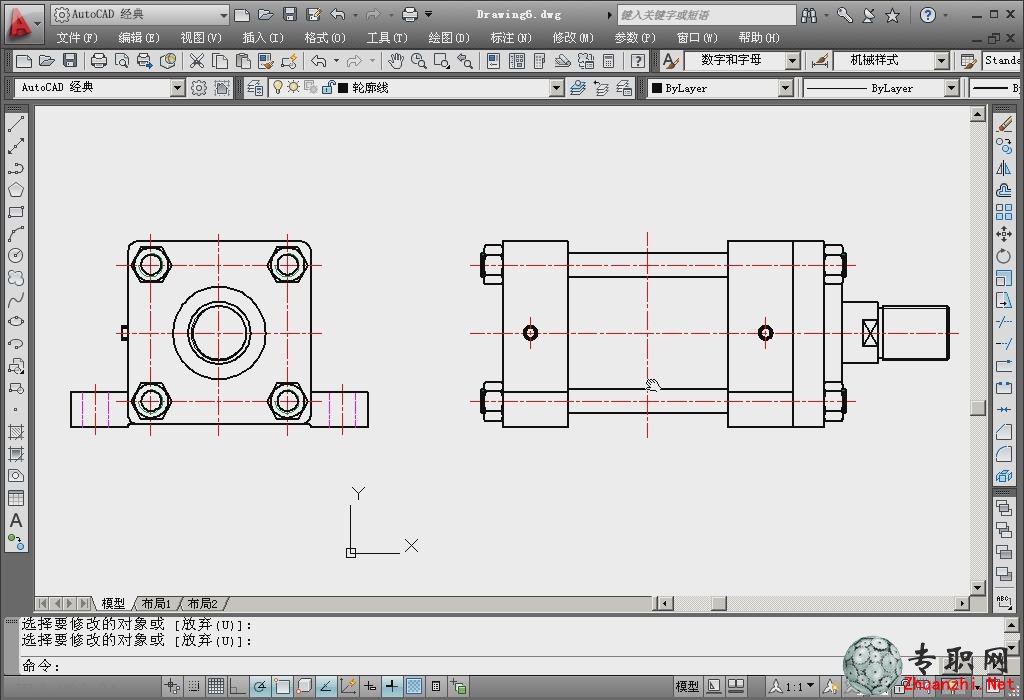
Task: Select the Spline curve tool
Action: (16, 300)
